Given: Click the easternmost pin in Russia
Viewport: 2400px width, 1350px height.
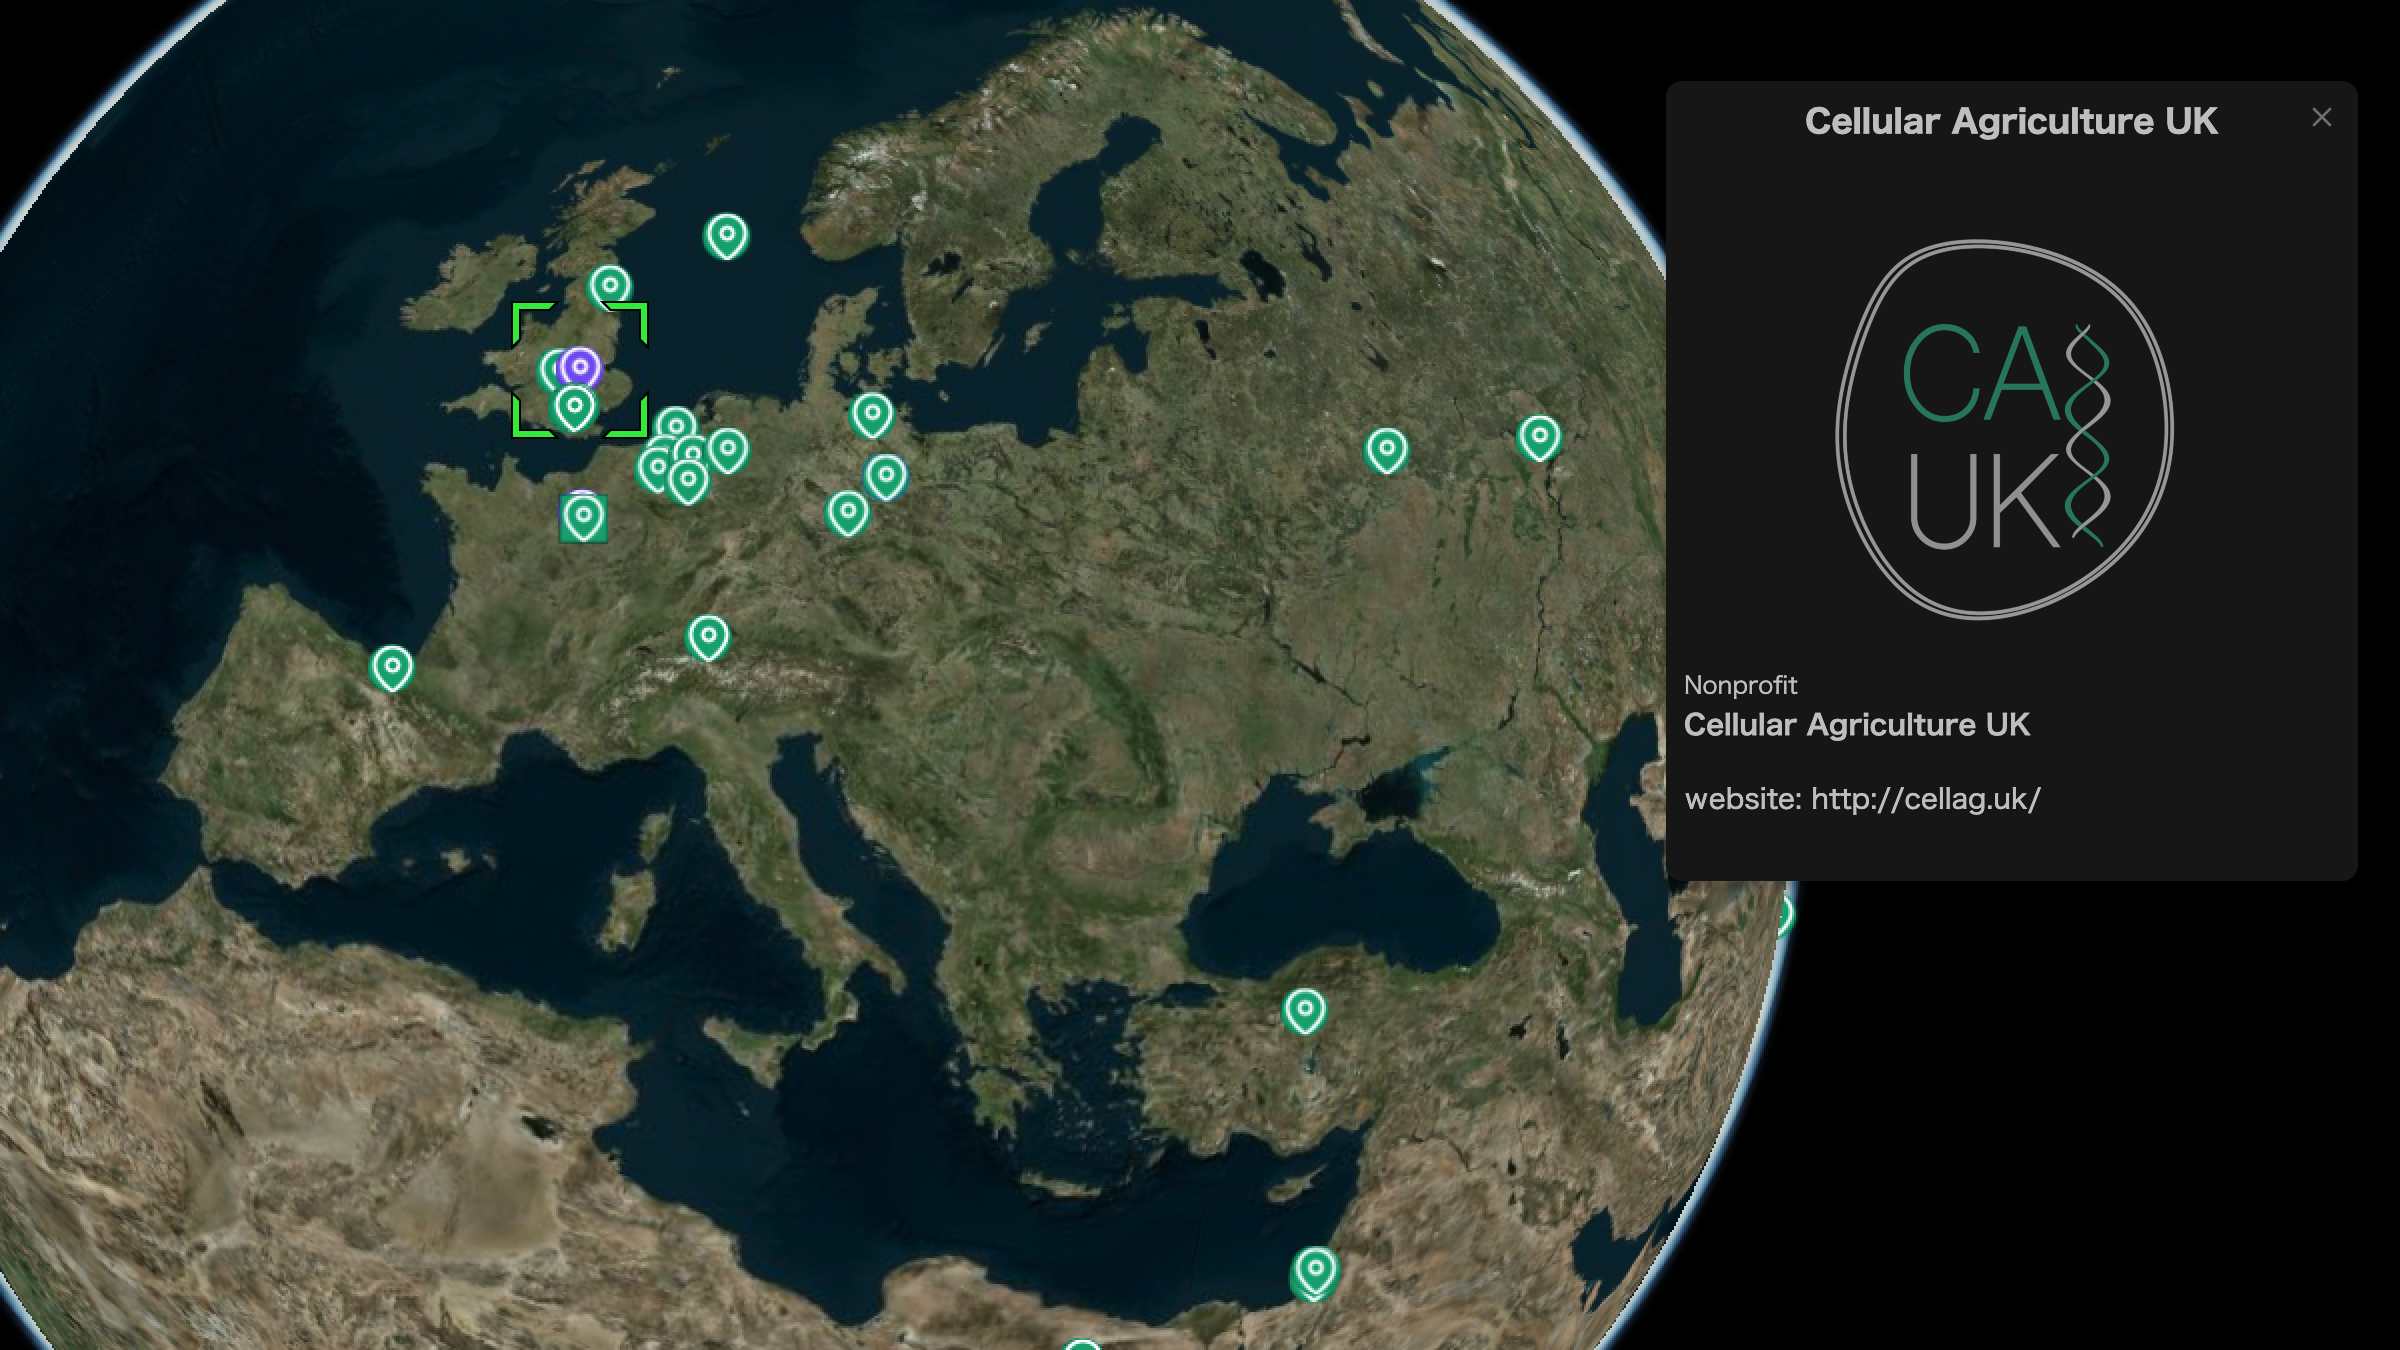Looking at the screenshot, I should [x=1540, y=437].
